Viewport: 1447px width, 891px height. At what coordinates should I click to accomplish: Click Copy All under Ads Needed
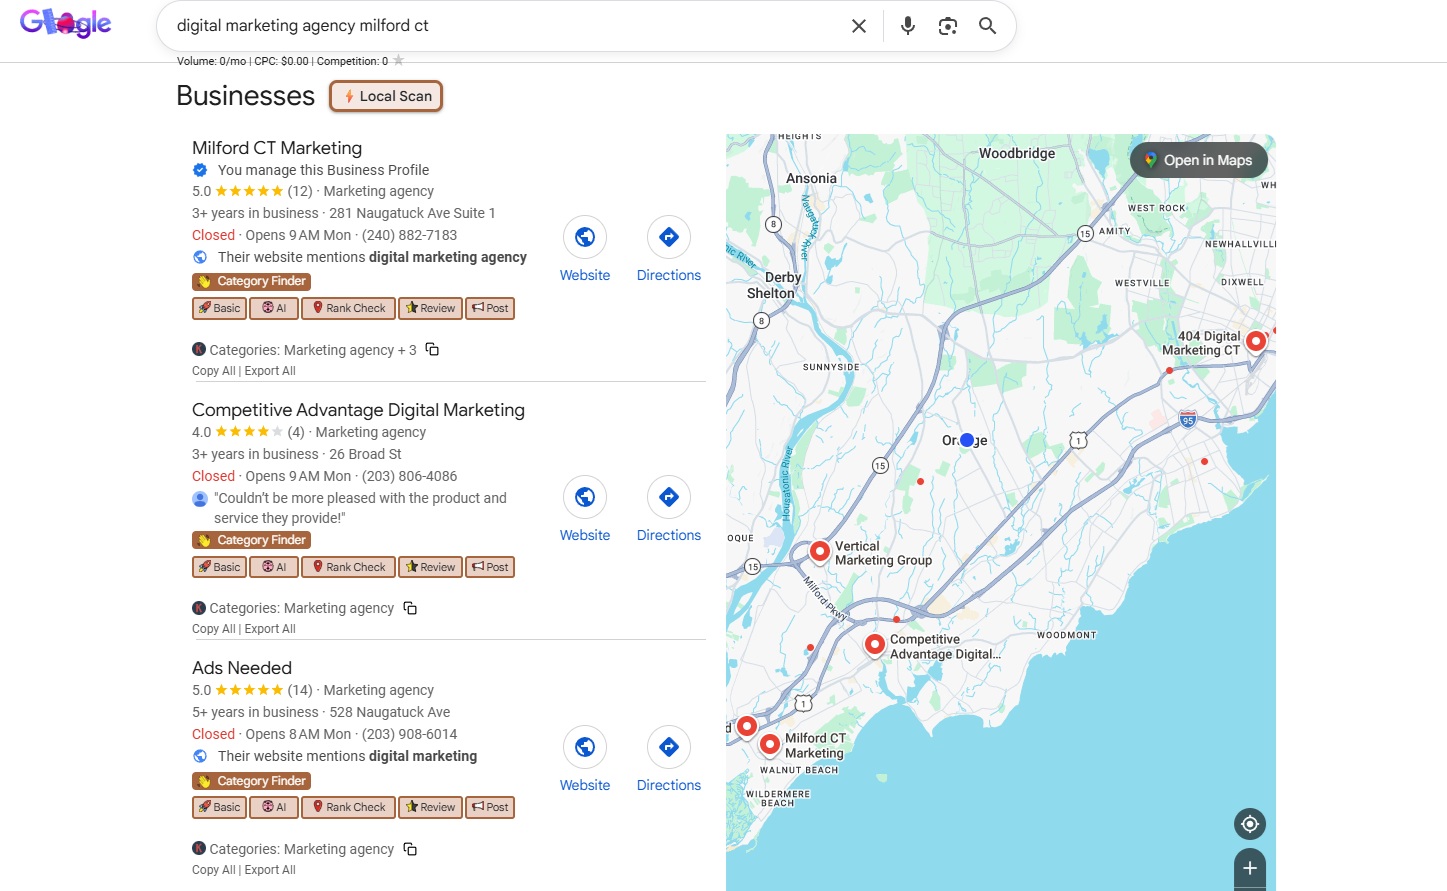click(213, 870)
